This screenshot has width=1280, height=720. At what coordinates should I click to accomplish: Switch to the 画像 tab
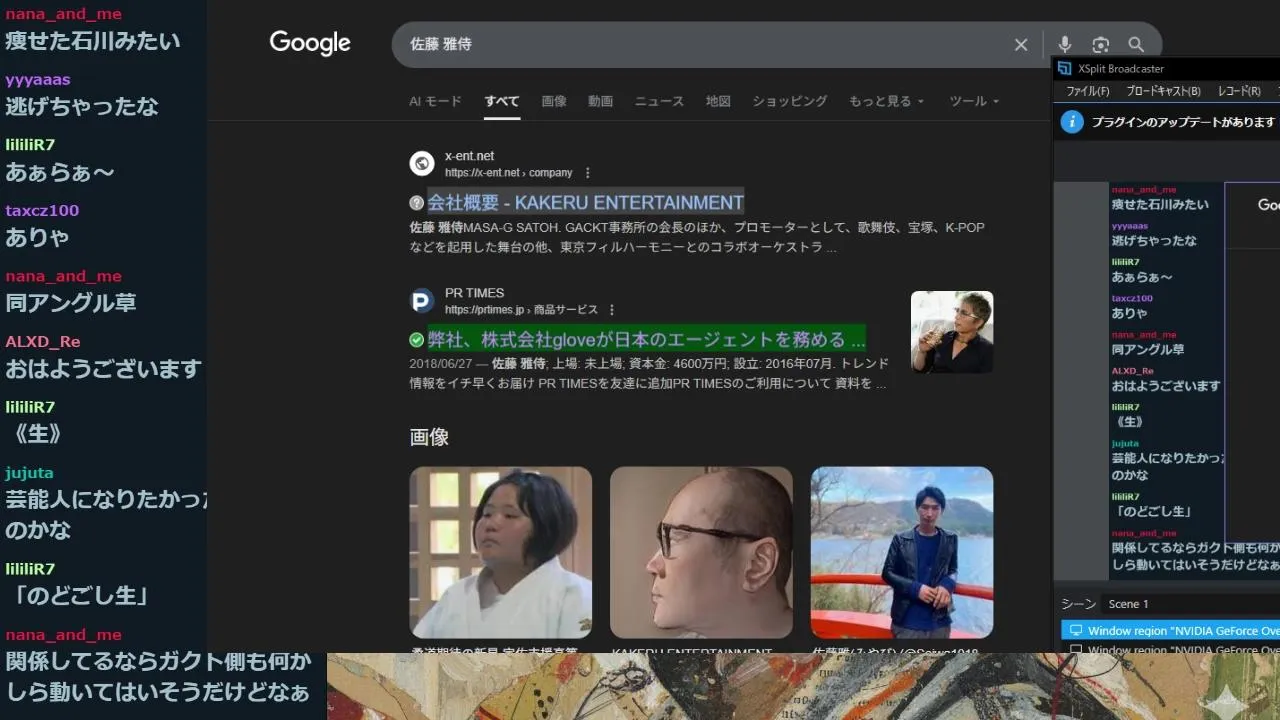(554, 101)
